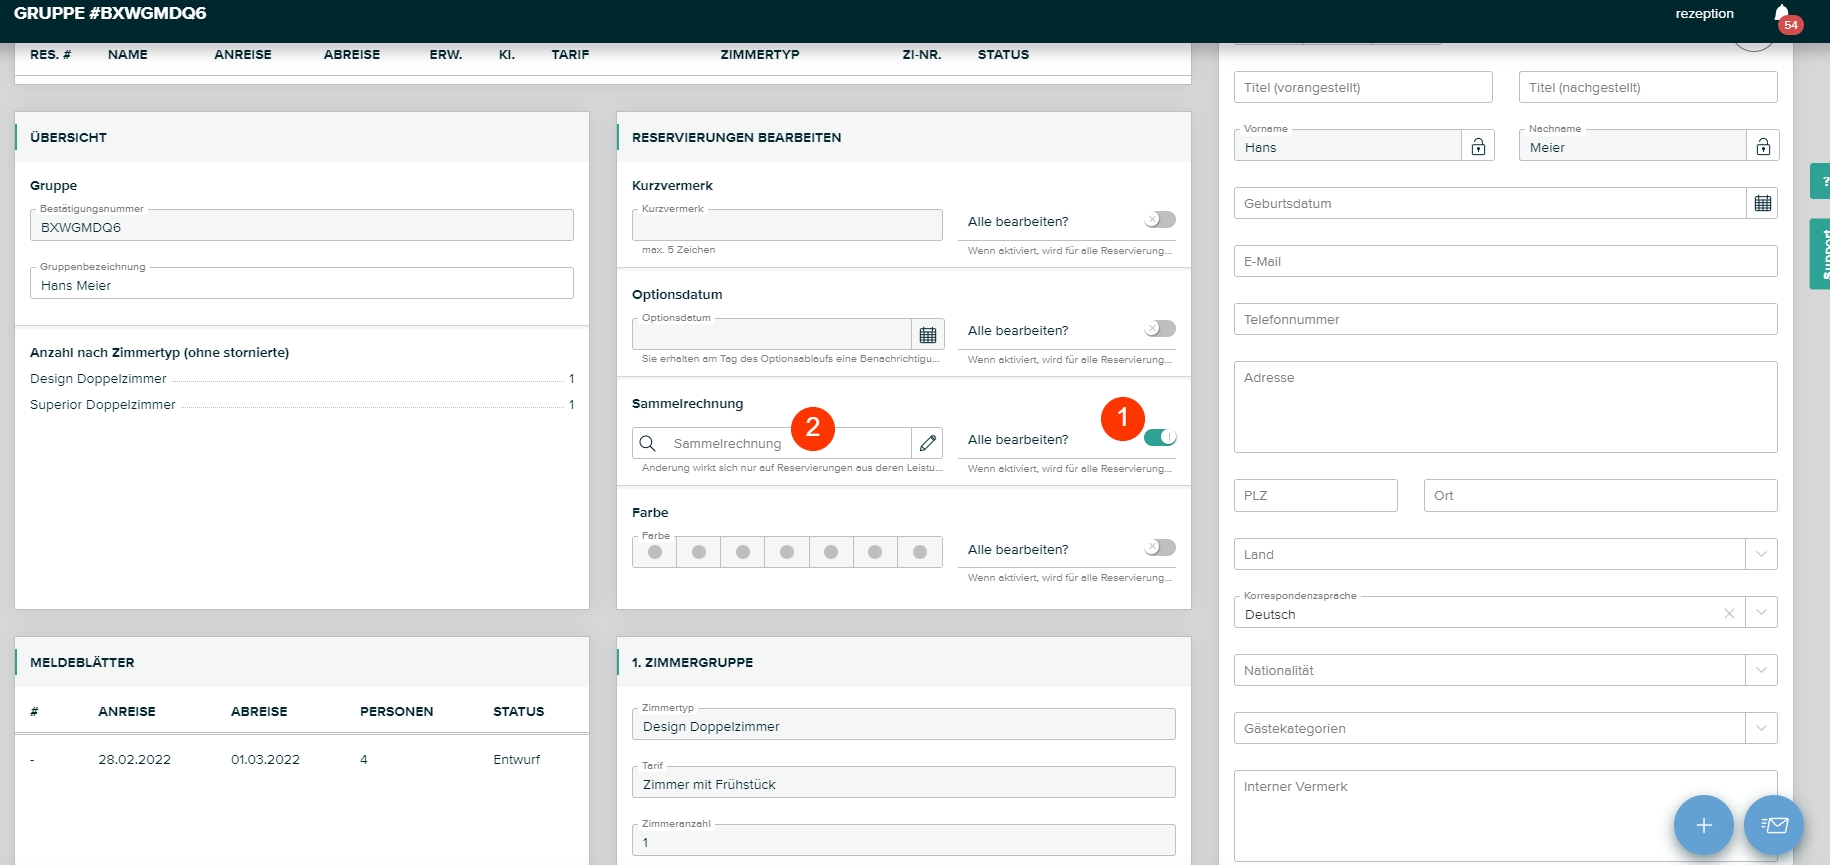Enable Alle bearbeiten for Kurzvermerk
Screen dimensions: 1830x865
point(1160,220)
